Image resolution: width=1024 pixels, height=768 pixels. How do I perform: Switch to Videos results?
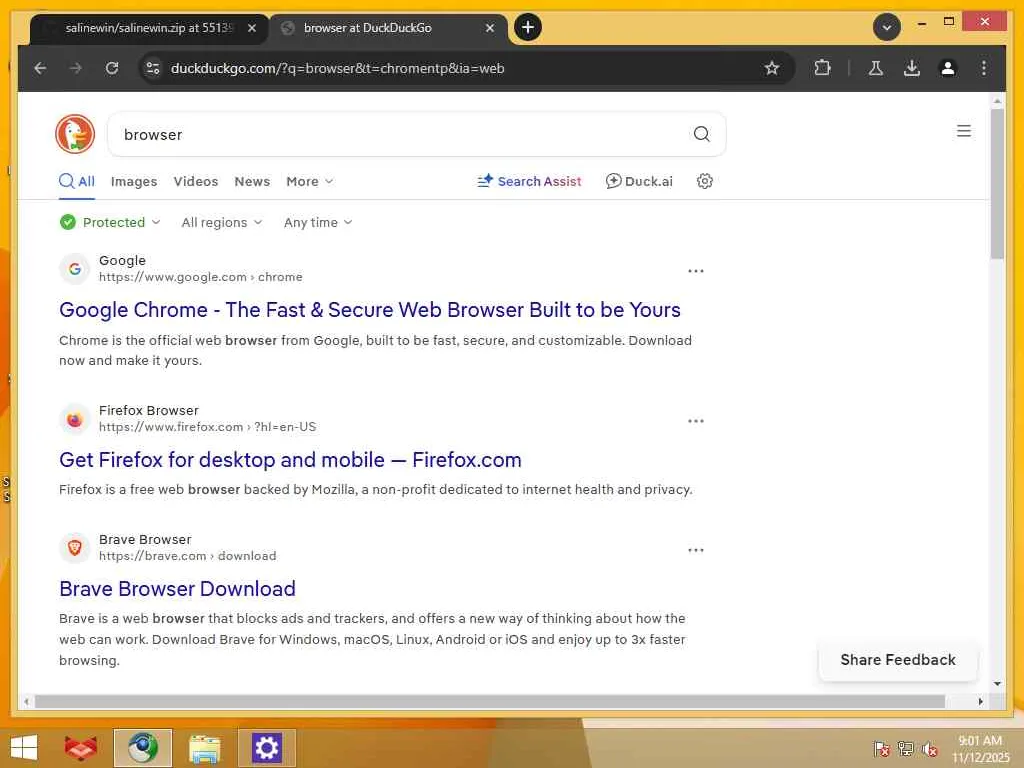195,182
